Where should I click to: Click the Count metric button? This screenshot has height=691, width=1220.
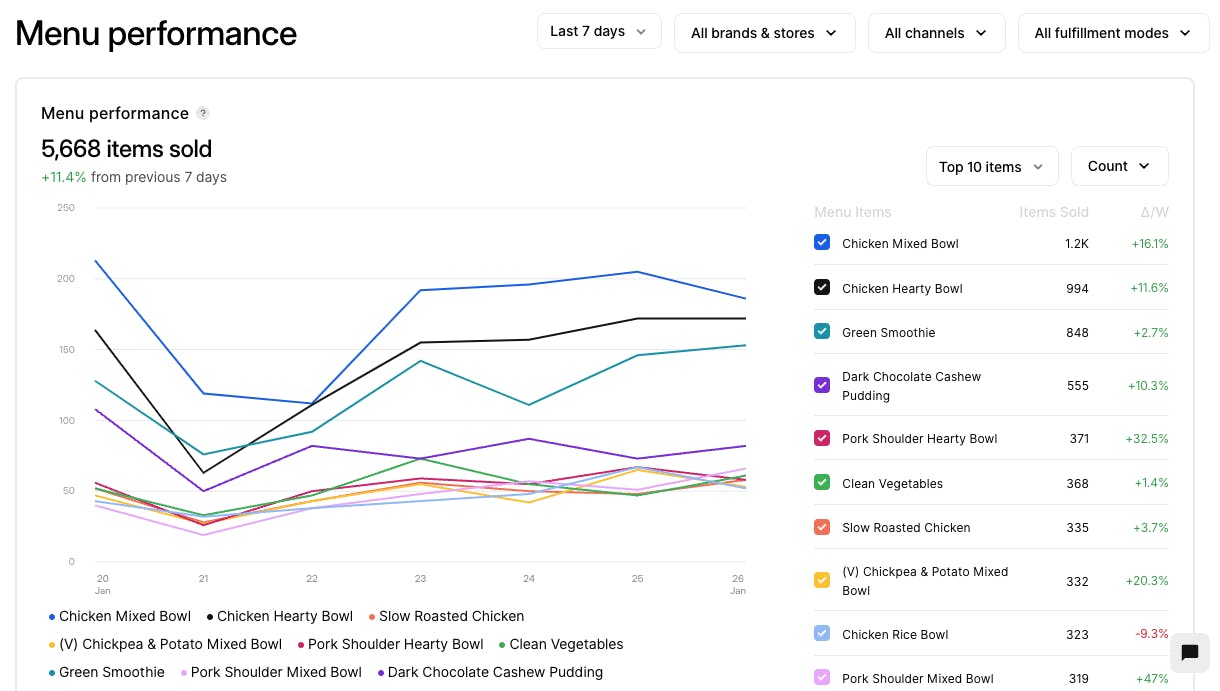[1119, 167]
